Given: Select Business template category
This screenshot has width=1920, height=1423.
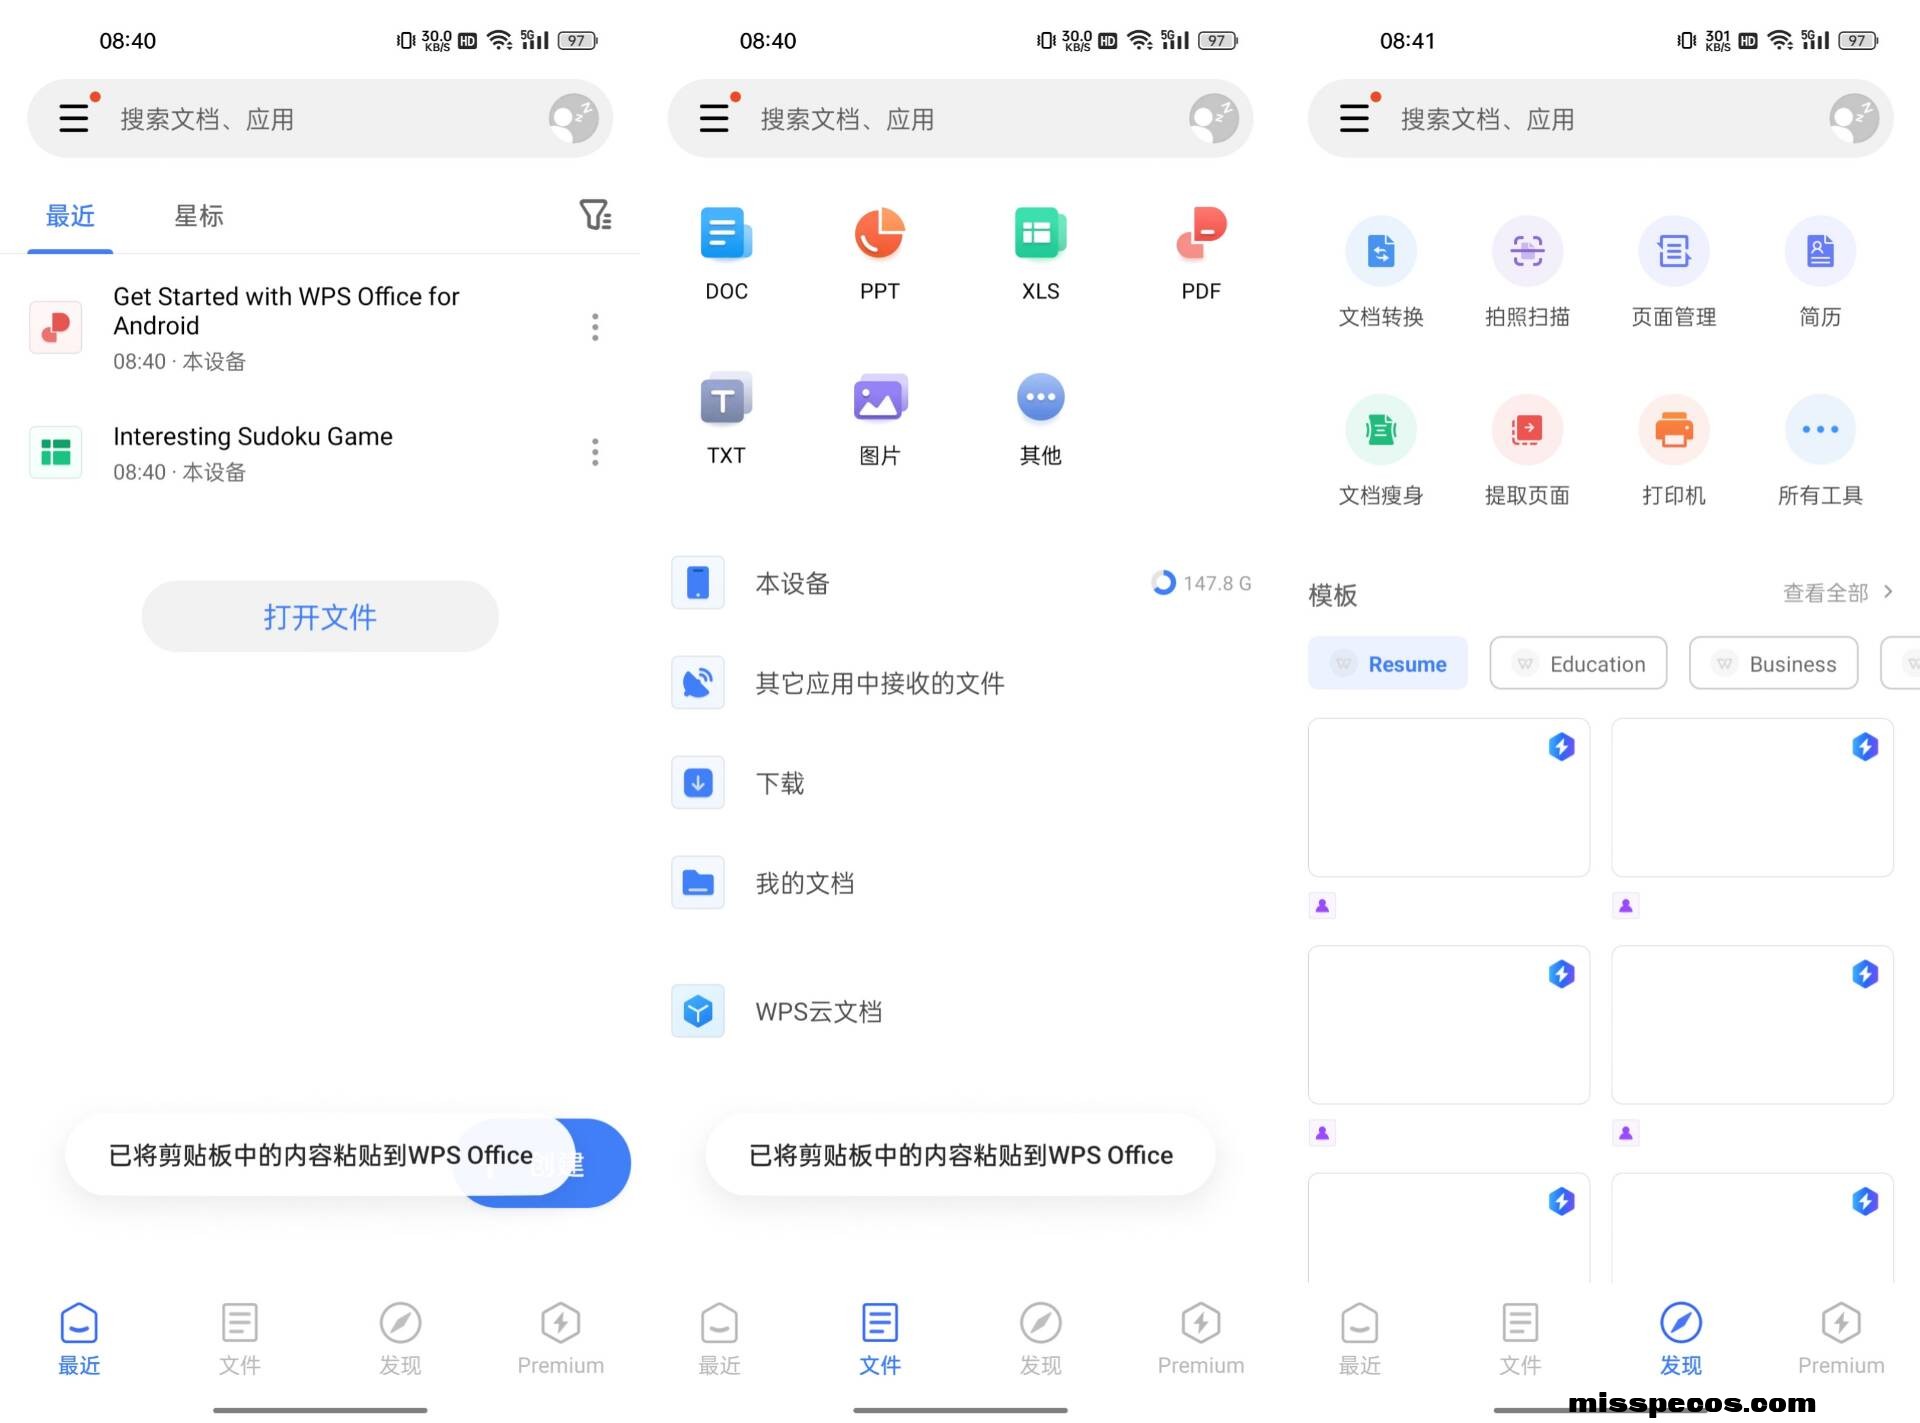Looking at the screenshot, I should pos(1773,663).
